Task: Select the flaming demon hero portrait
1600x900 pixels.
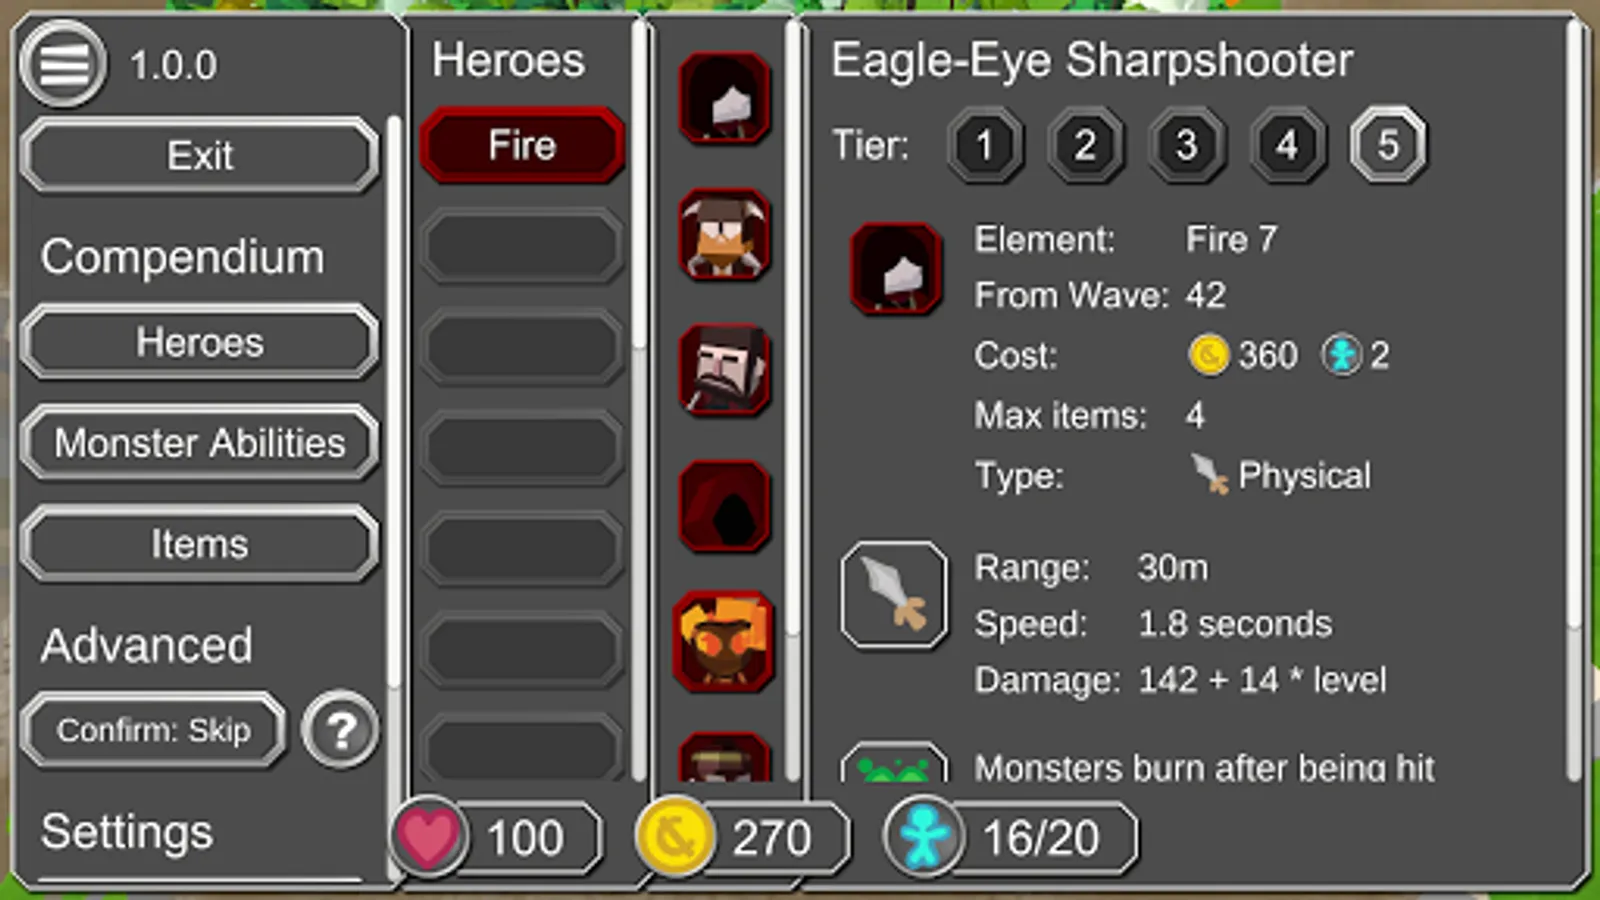Action: 724,642
